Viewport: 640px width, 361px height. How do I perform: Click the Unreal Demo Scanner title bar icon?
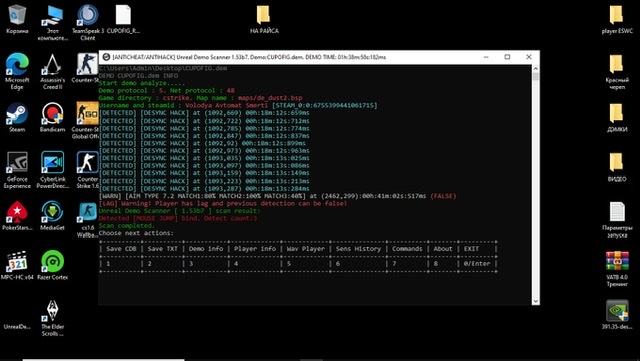106,57
